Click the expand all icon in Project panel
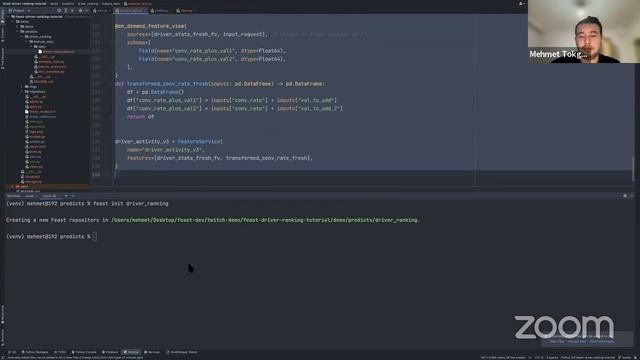 (66, 11)
